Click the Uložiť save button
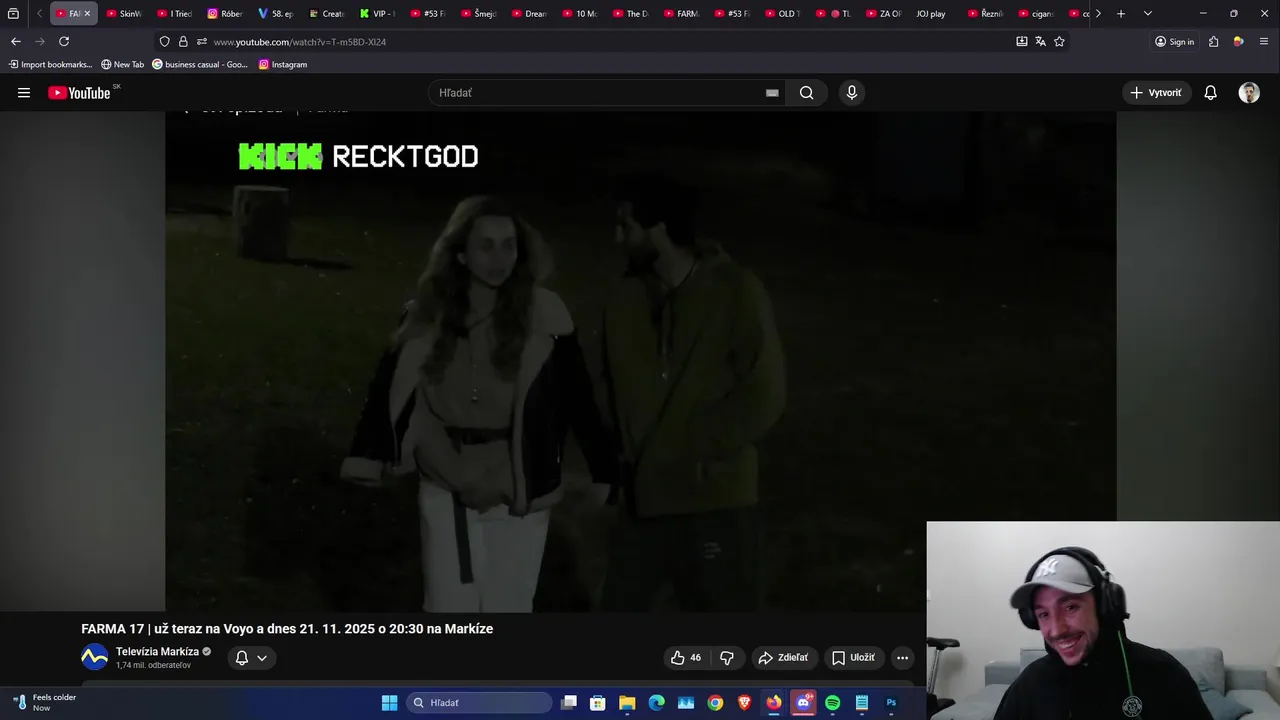The width and height of the screenshot is (1280, 720). (853, 658)
